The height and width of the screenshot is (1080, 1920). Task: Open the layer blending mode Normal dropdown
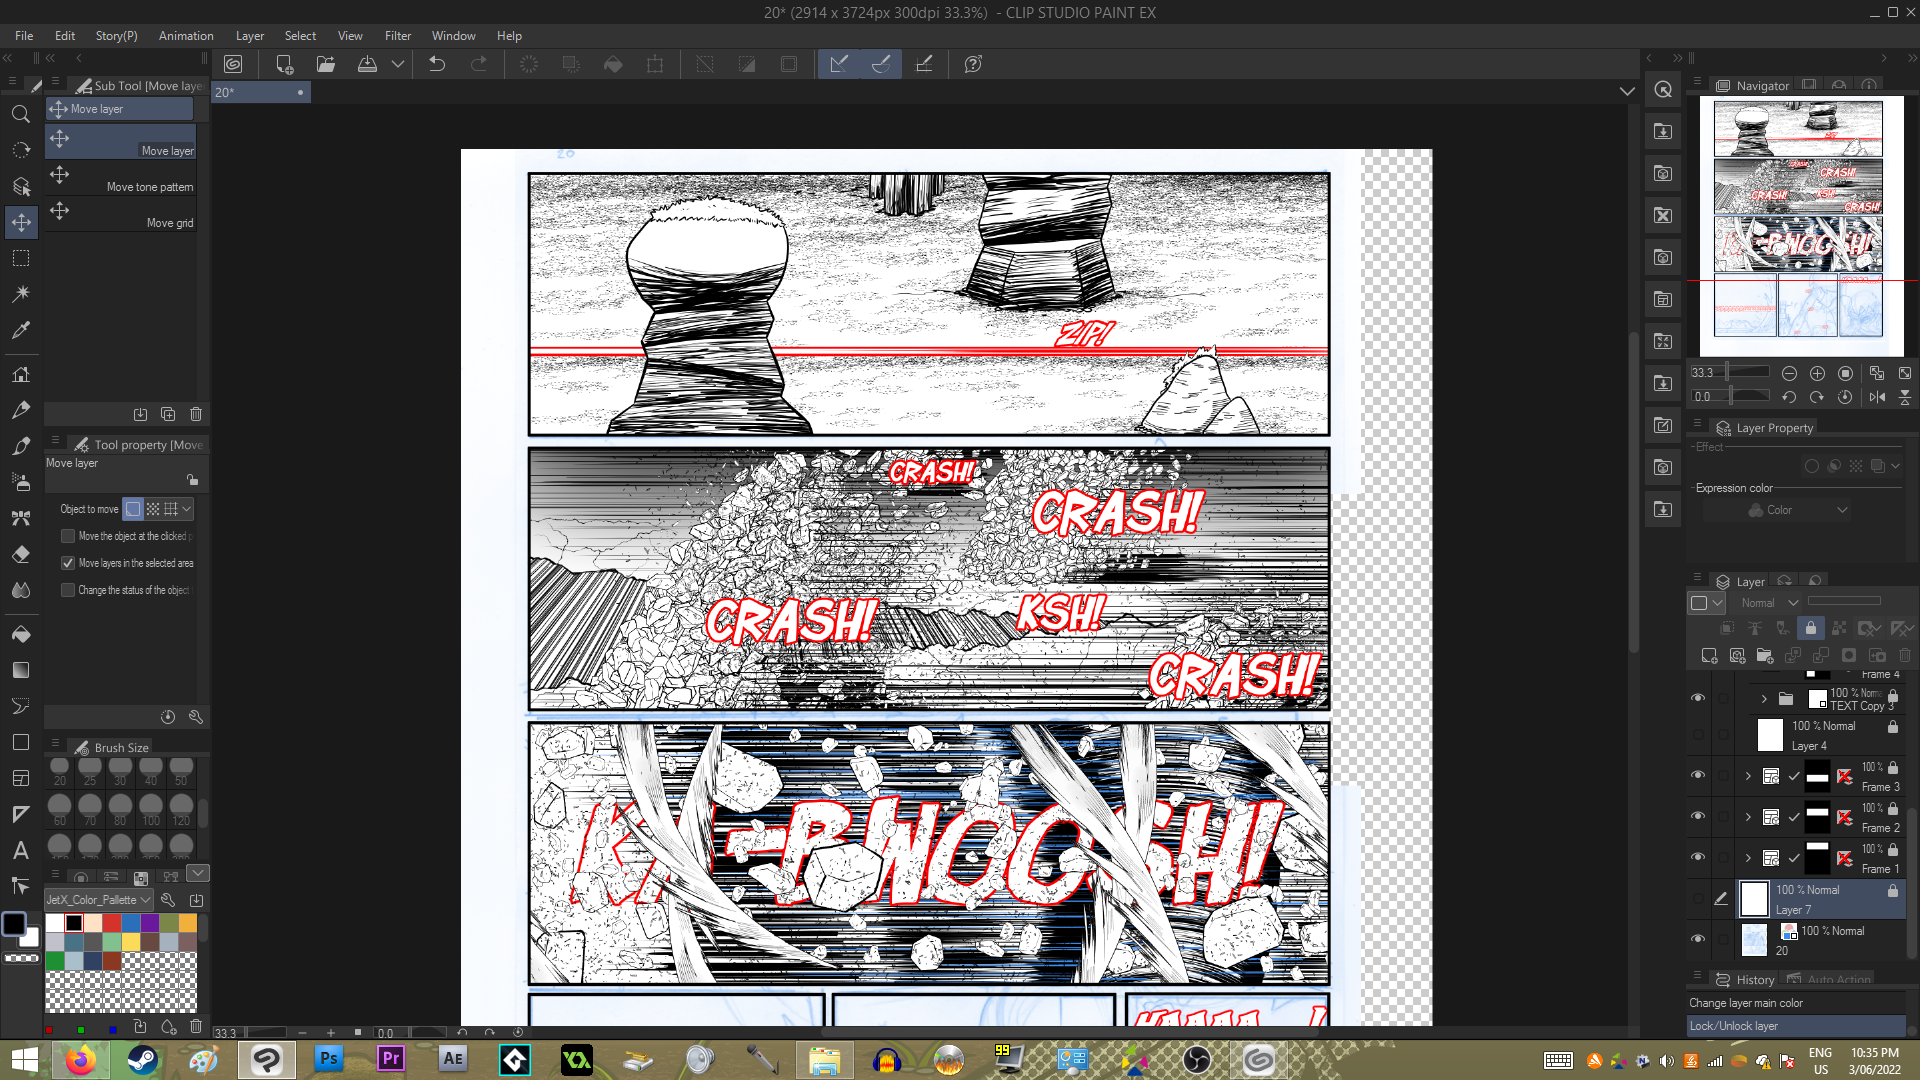point(1769,603)
